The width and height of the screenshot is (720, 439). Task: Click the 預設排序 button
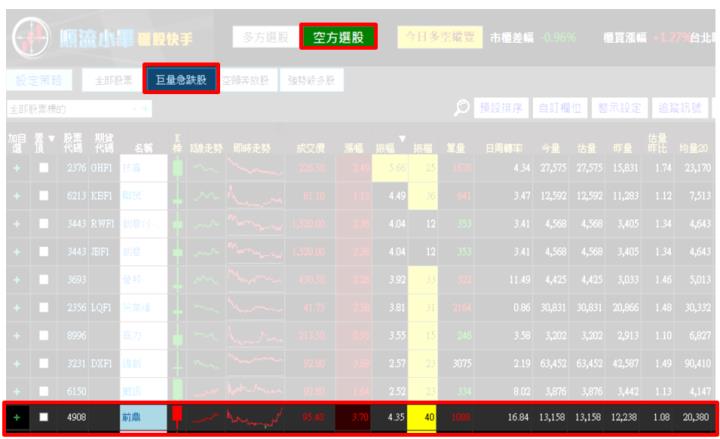pos(501,108)
